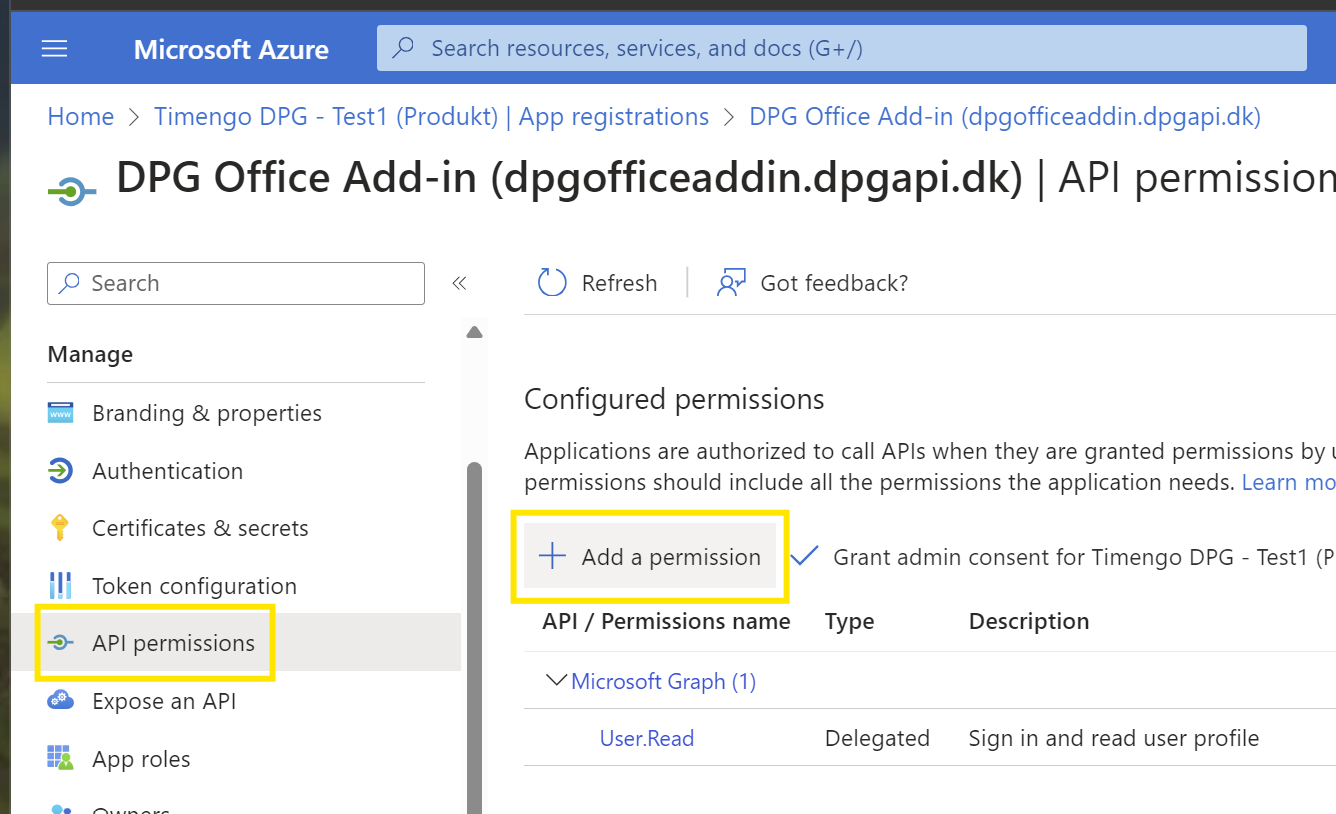Click the App roles icon
The image size is (1336, 814).
coord(60,759)
